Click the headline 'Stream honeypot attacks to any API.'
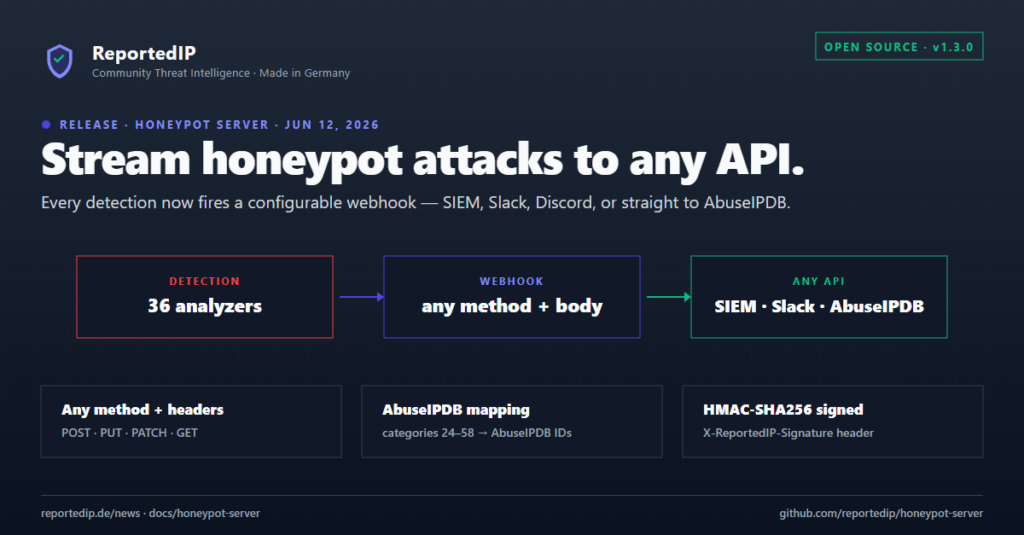The height and width of the screenshot is (535, 1024). pyautogui.click(x=422, y=160)
